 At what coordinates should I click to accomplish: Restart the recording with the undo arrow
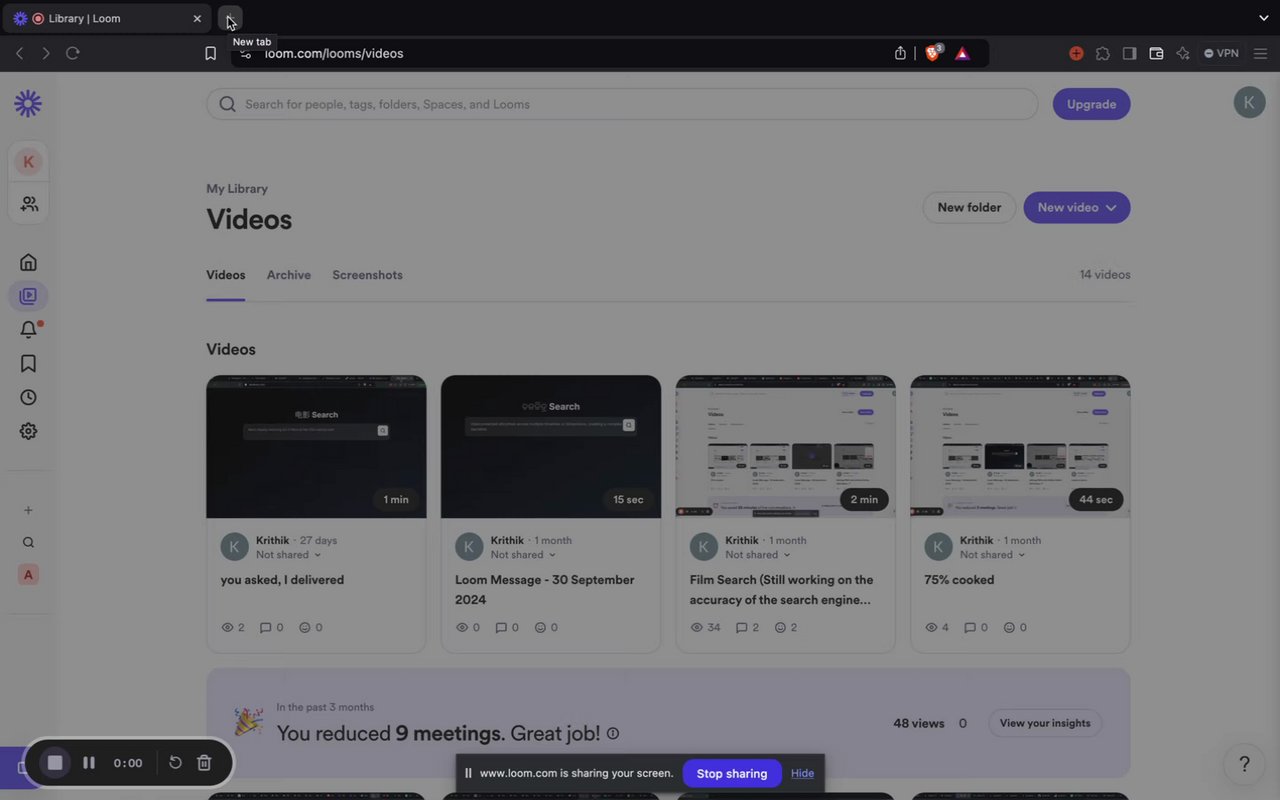[175, 763]
